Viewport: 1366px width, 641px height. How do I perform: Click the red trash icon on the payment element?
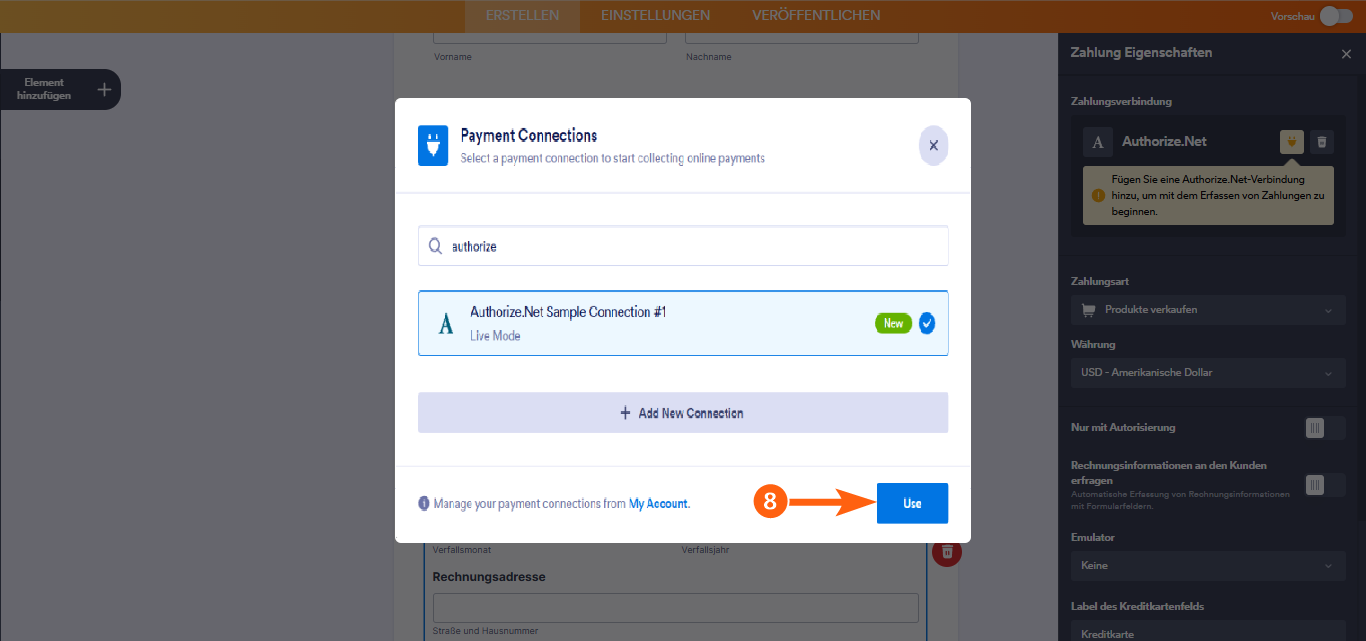pyautogui.click(x=946, y=552)
